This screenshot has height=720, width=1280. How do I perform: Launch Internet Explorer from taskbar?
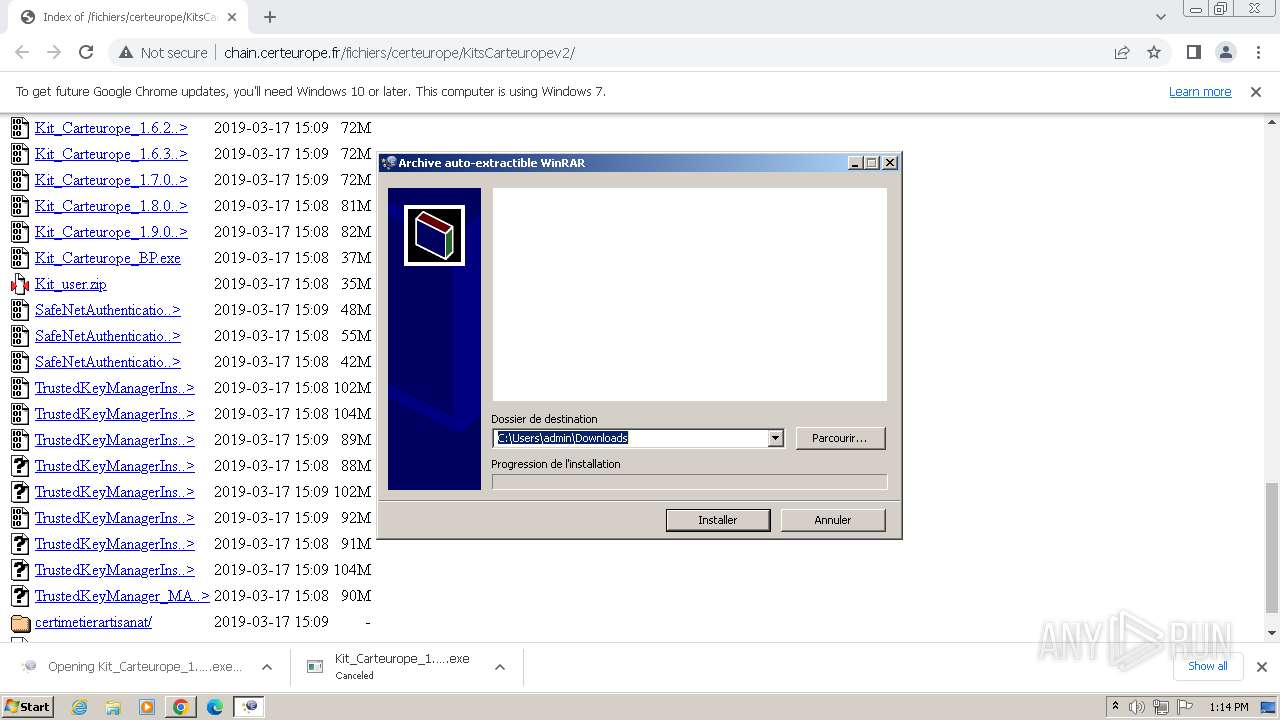[80, 707]
